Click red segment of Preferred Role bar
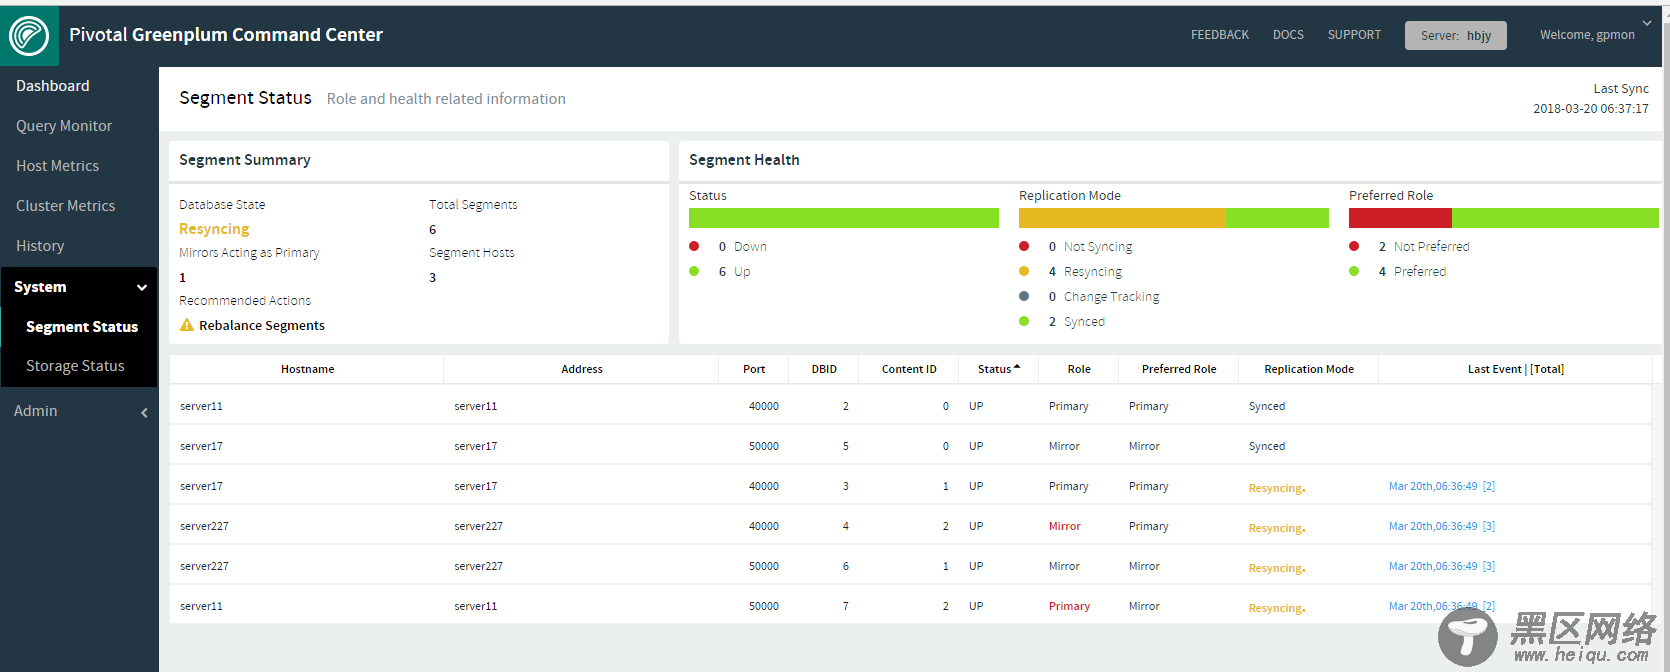 pos(1400,218)
